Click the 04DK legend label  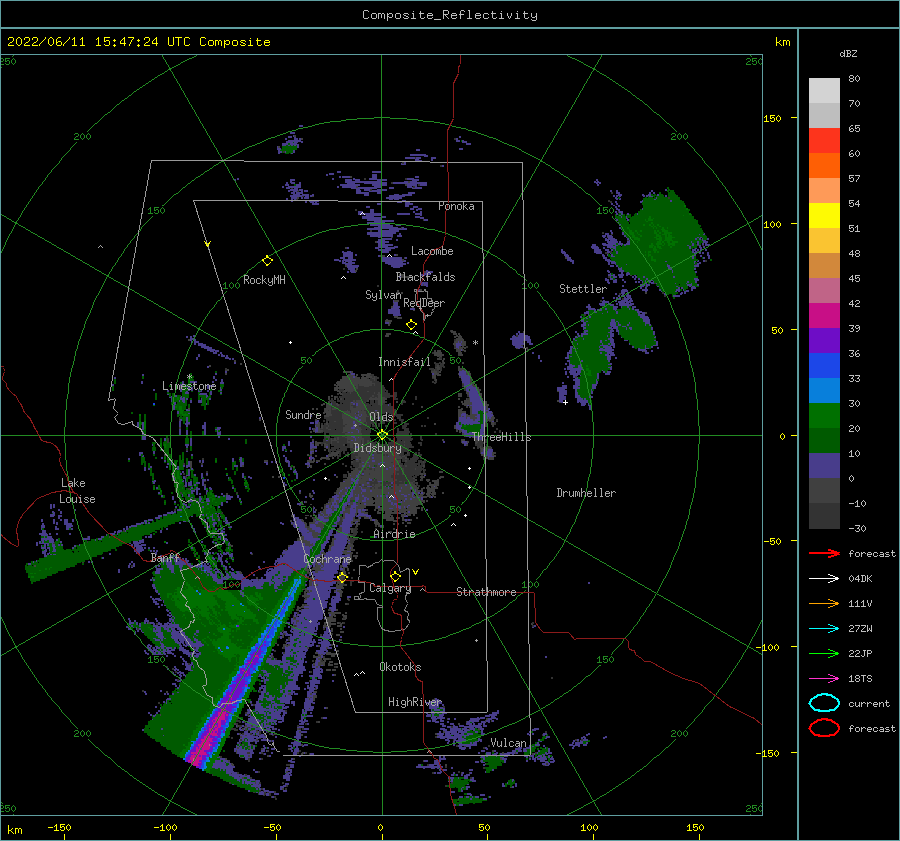tap(860, 579)
